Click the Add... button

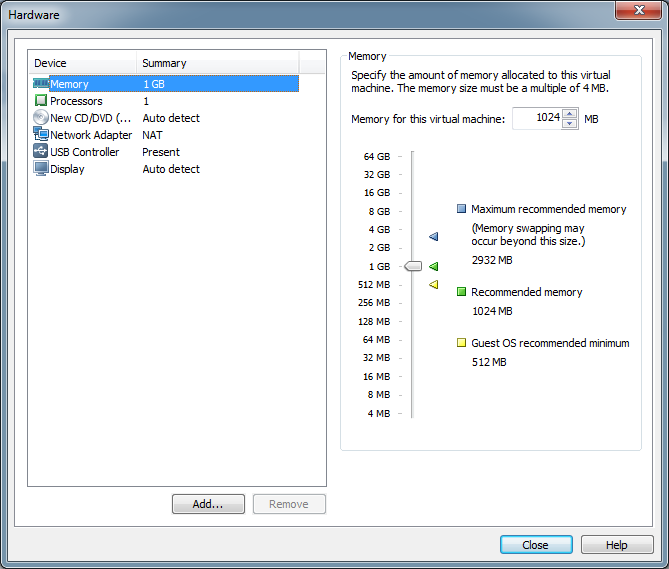click(x=208, y=504)
